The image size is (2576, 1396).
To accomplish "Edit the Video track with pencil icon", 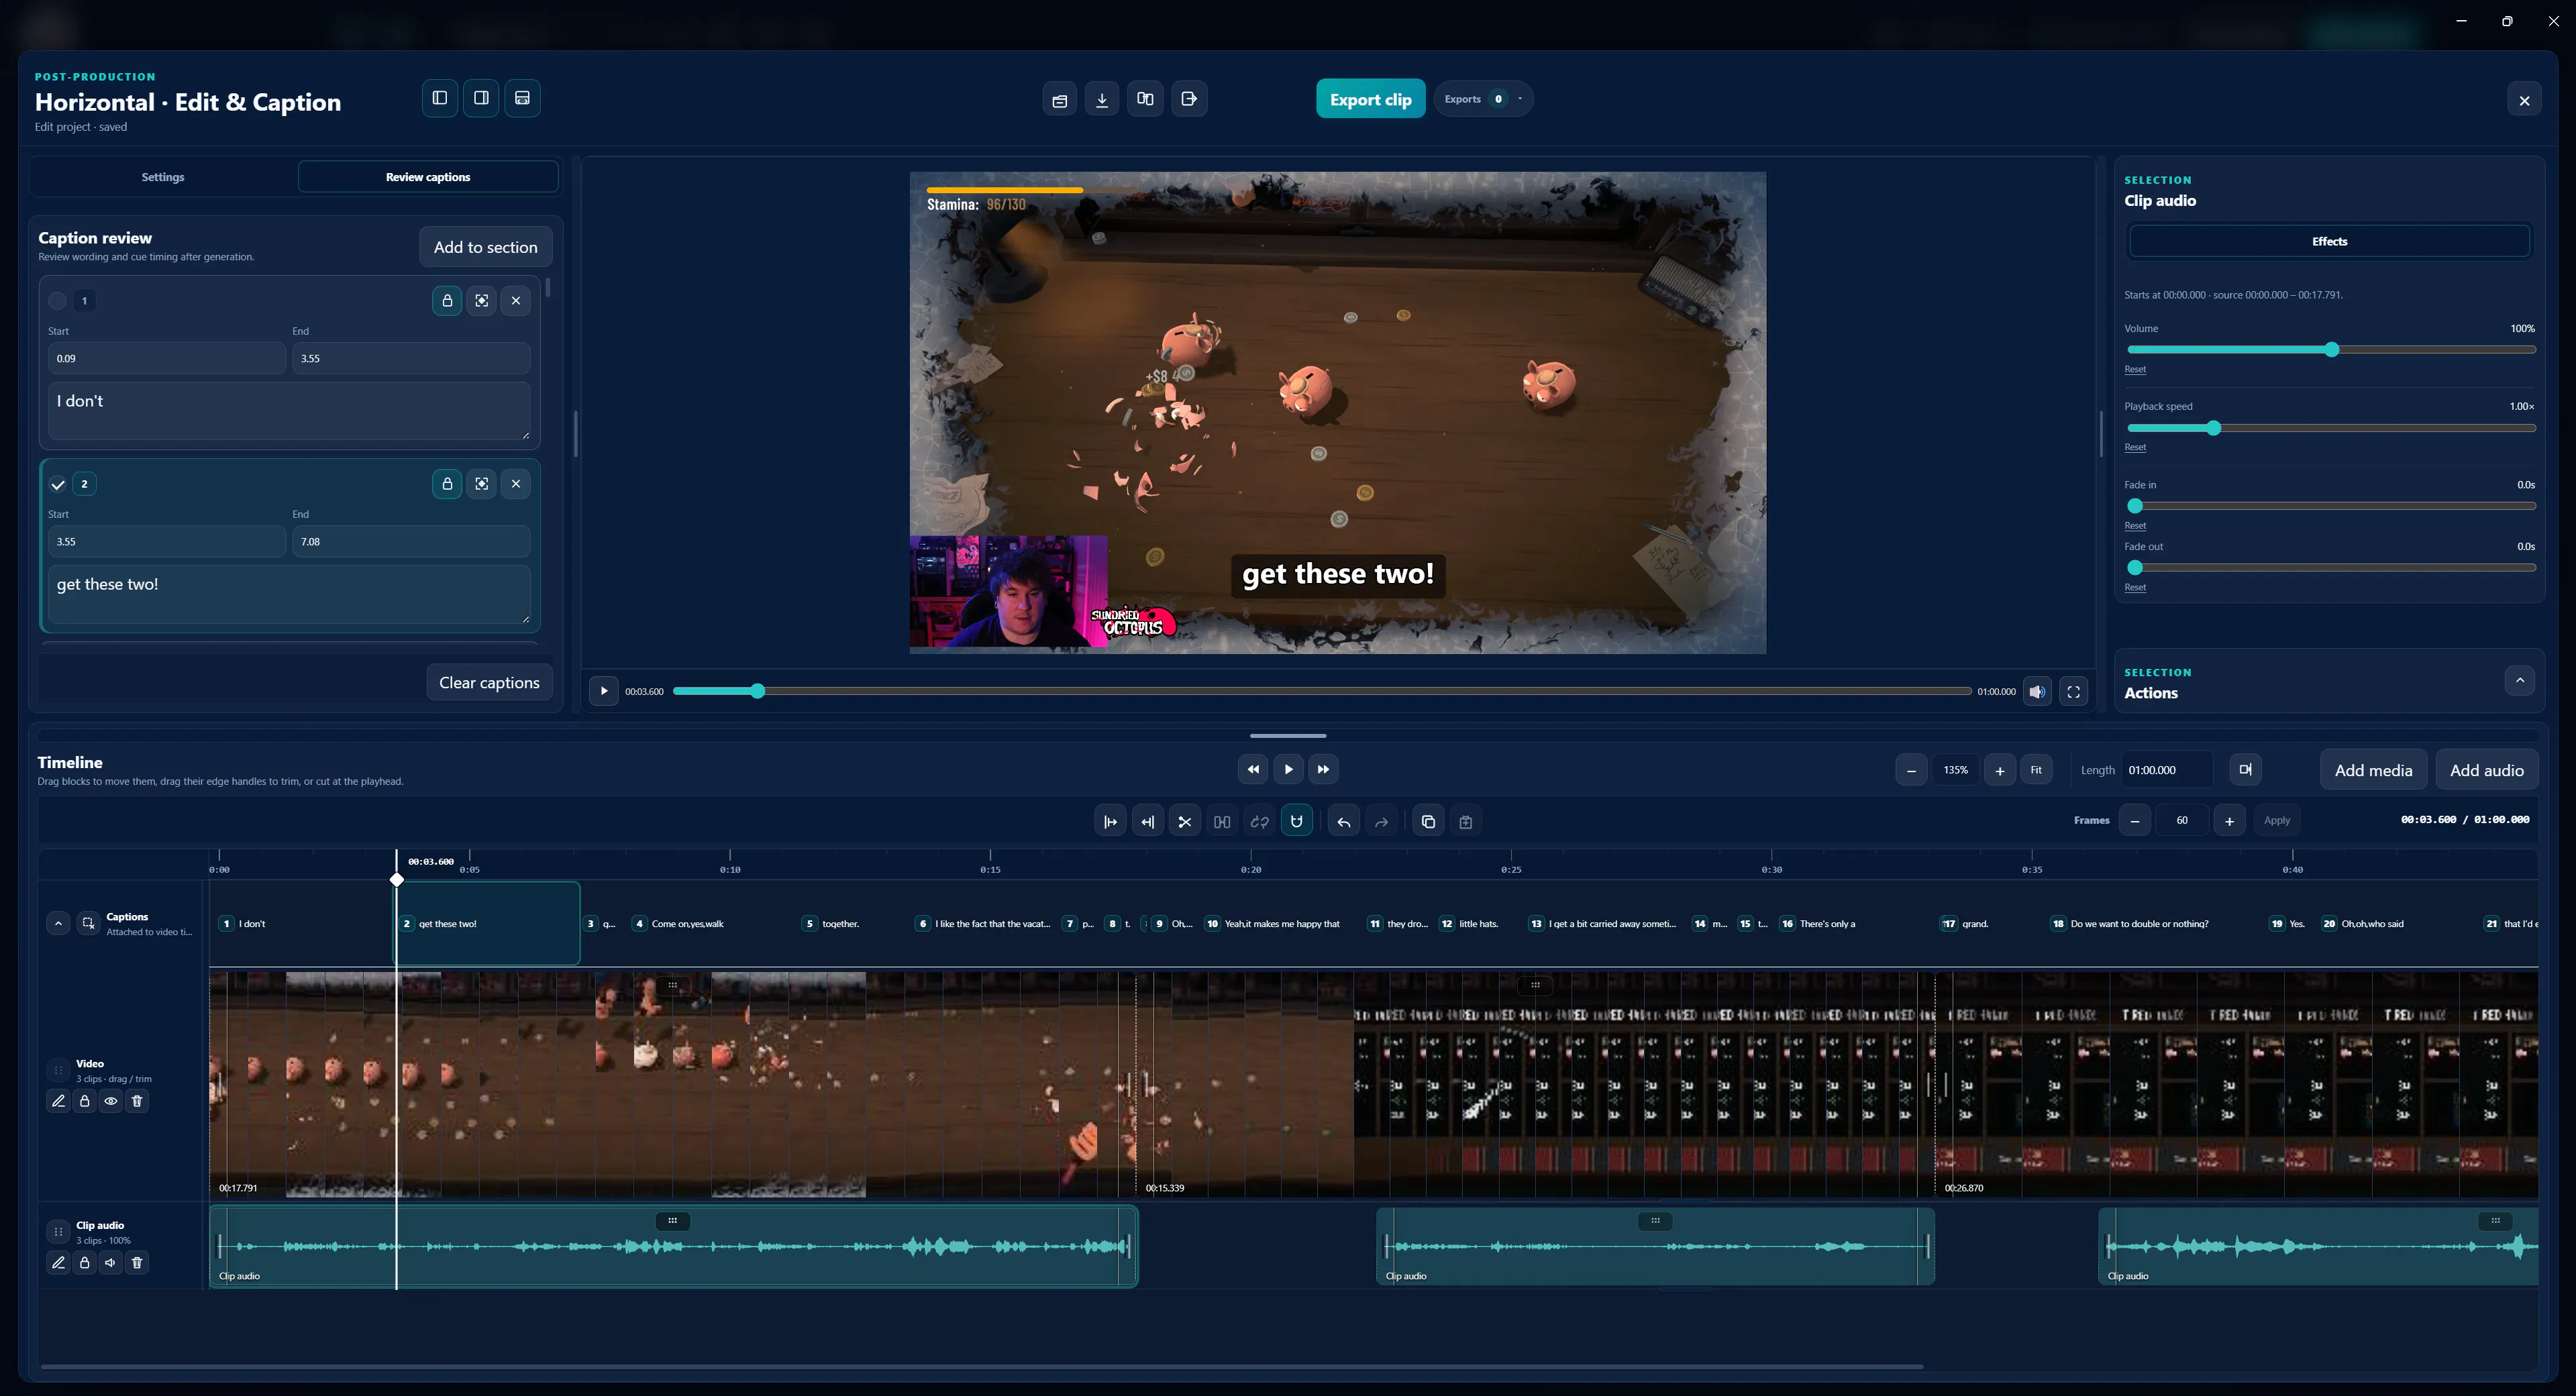I will (x=58, y=1101).
